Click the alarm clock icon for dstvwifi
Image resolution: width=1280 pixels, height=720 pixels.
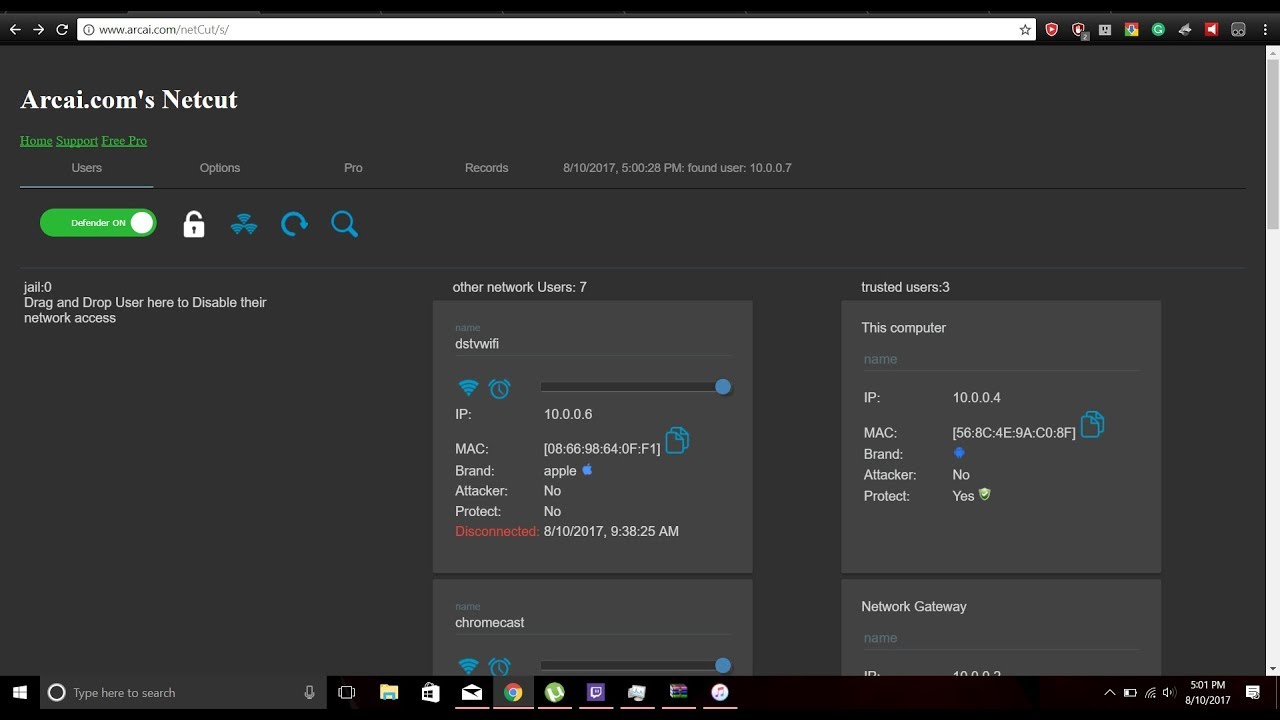[499, 388]
